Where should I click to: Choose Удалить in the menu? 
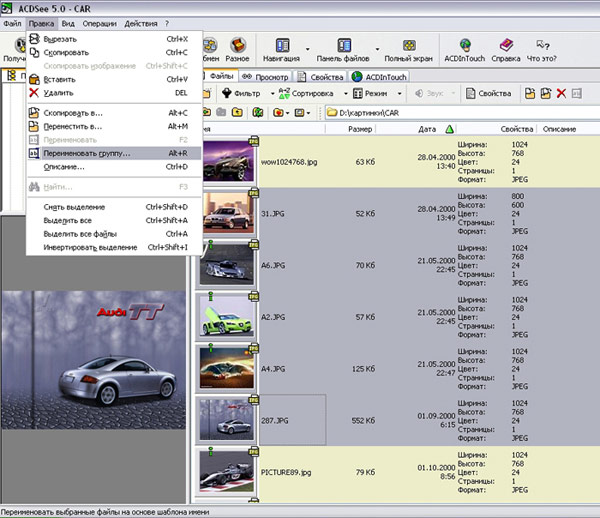[x=114, y=93]
